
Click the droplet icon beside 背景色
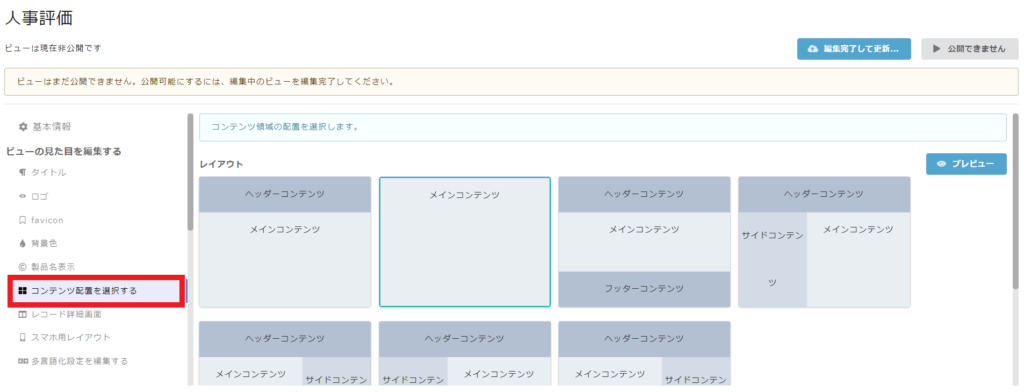23,243
